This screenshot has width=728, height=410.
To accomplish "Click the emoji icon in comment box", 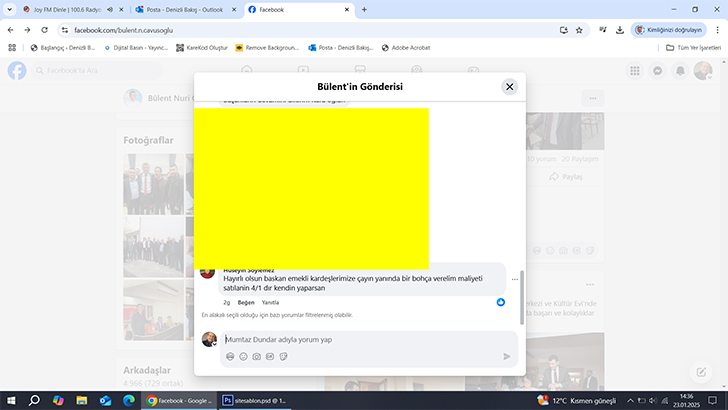I will [x=243, y=356].
